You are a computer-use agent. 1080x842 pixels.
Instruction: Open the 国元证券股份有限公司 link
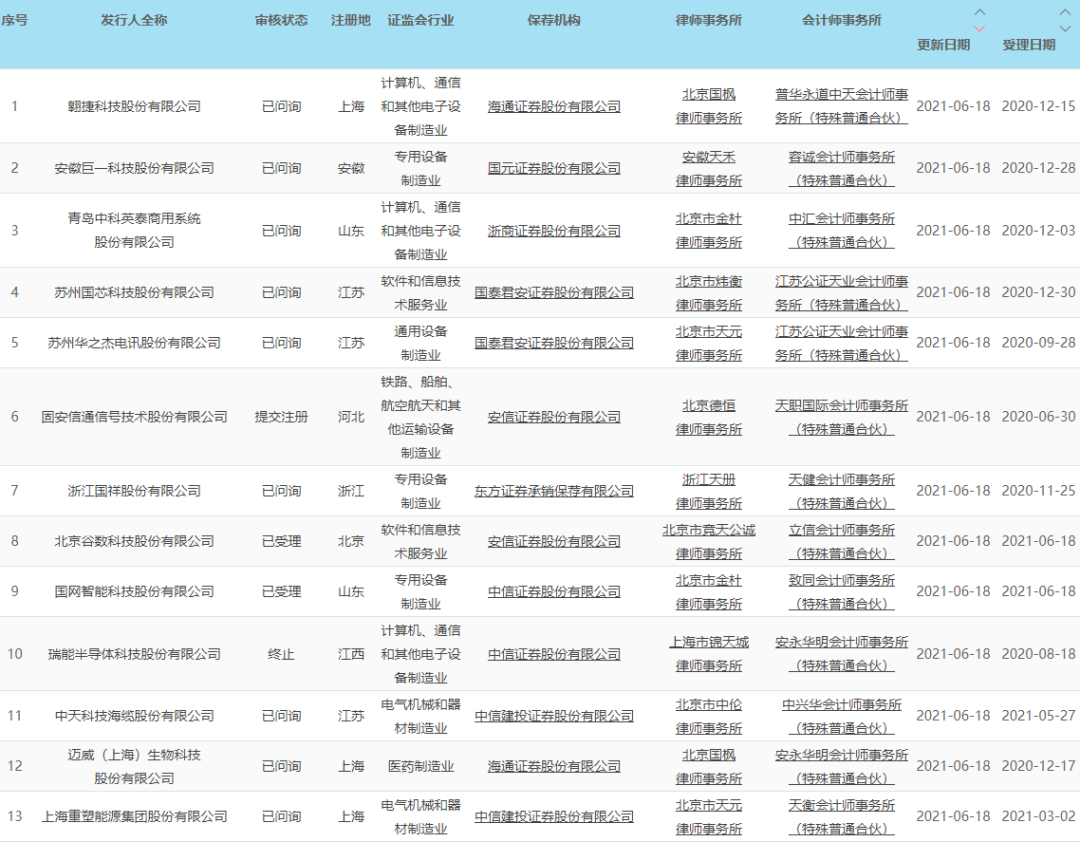click(x=553, y=167)
